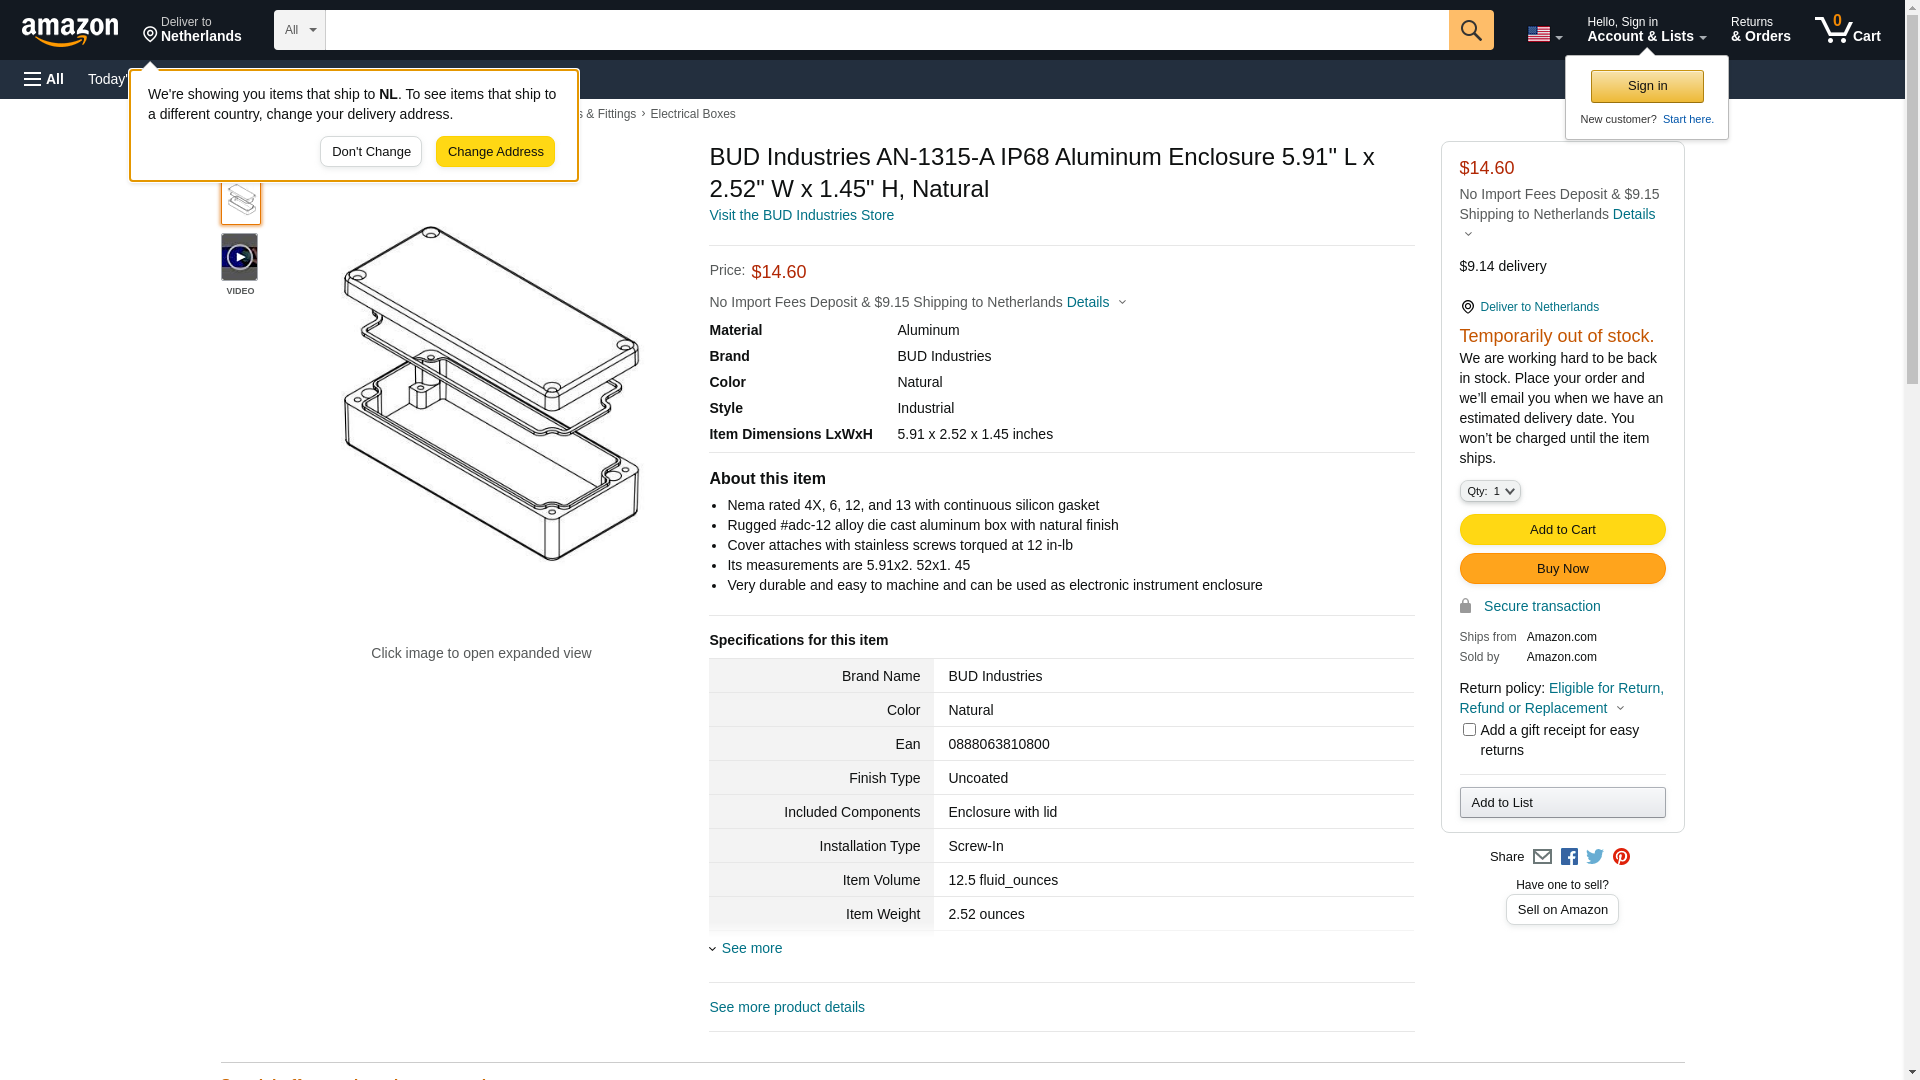Open the search category All dropdown

click(299, 30)
